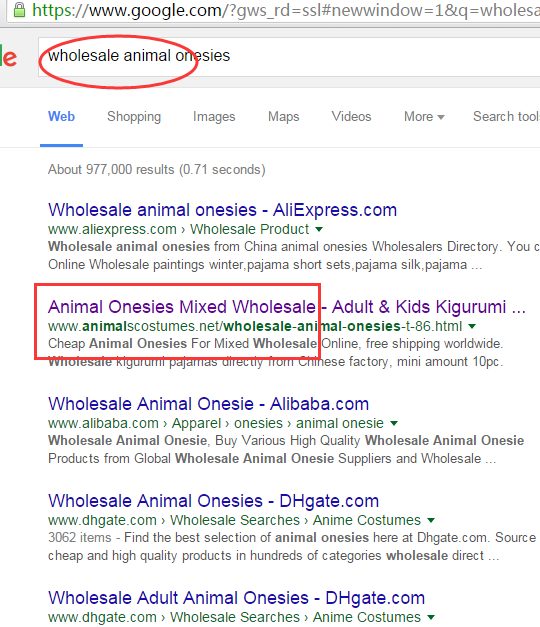Viewport: 540px width, 627px height.
Task: Visit the Wholesale Animal Onesie Alibaba.com result
Action: point(208,404)
